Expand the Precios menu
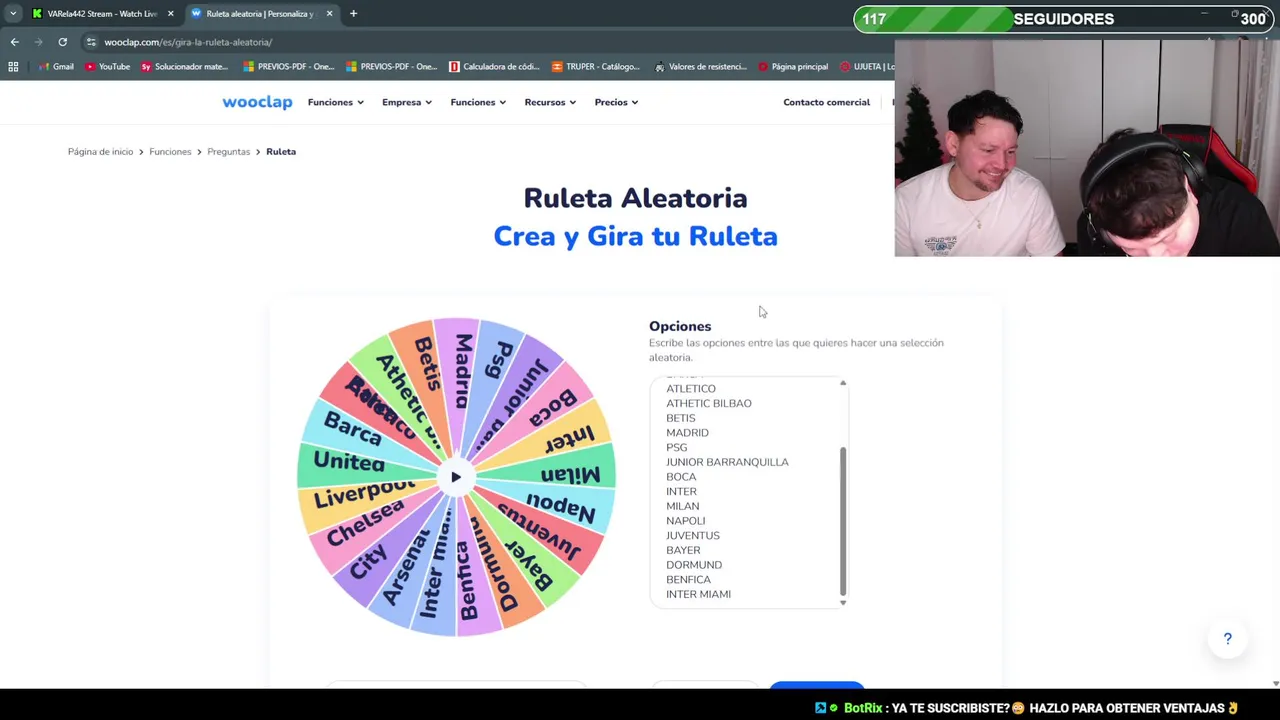This screenshot has width=1280, height=720. click(616, 102)
